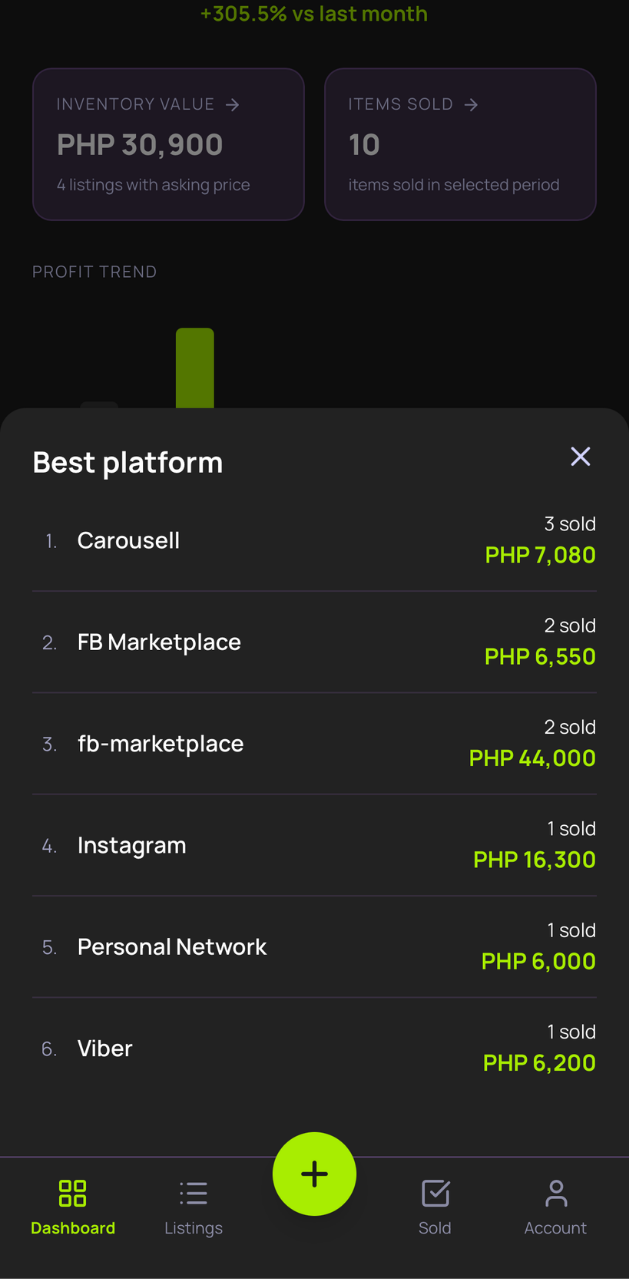The height and width of the screenshot is (1279, 629).
Task: Expand the Items Sold card
Action: (x=460, y=144)
